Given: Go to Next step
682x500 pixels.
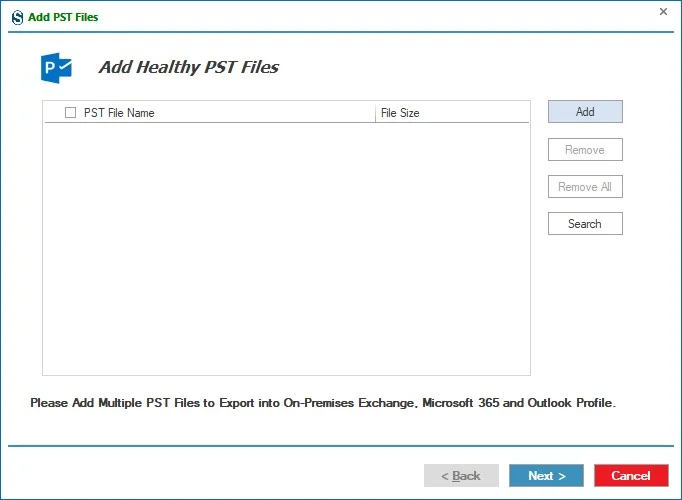Looking at the screenshot, I should [546, 476].
